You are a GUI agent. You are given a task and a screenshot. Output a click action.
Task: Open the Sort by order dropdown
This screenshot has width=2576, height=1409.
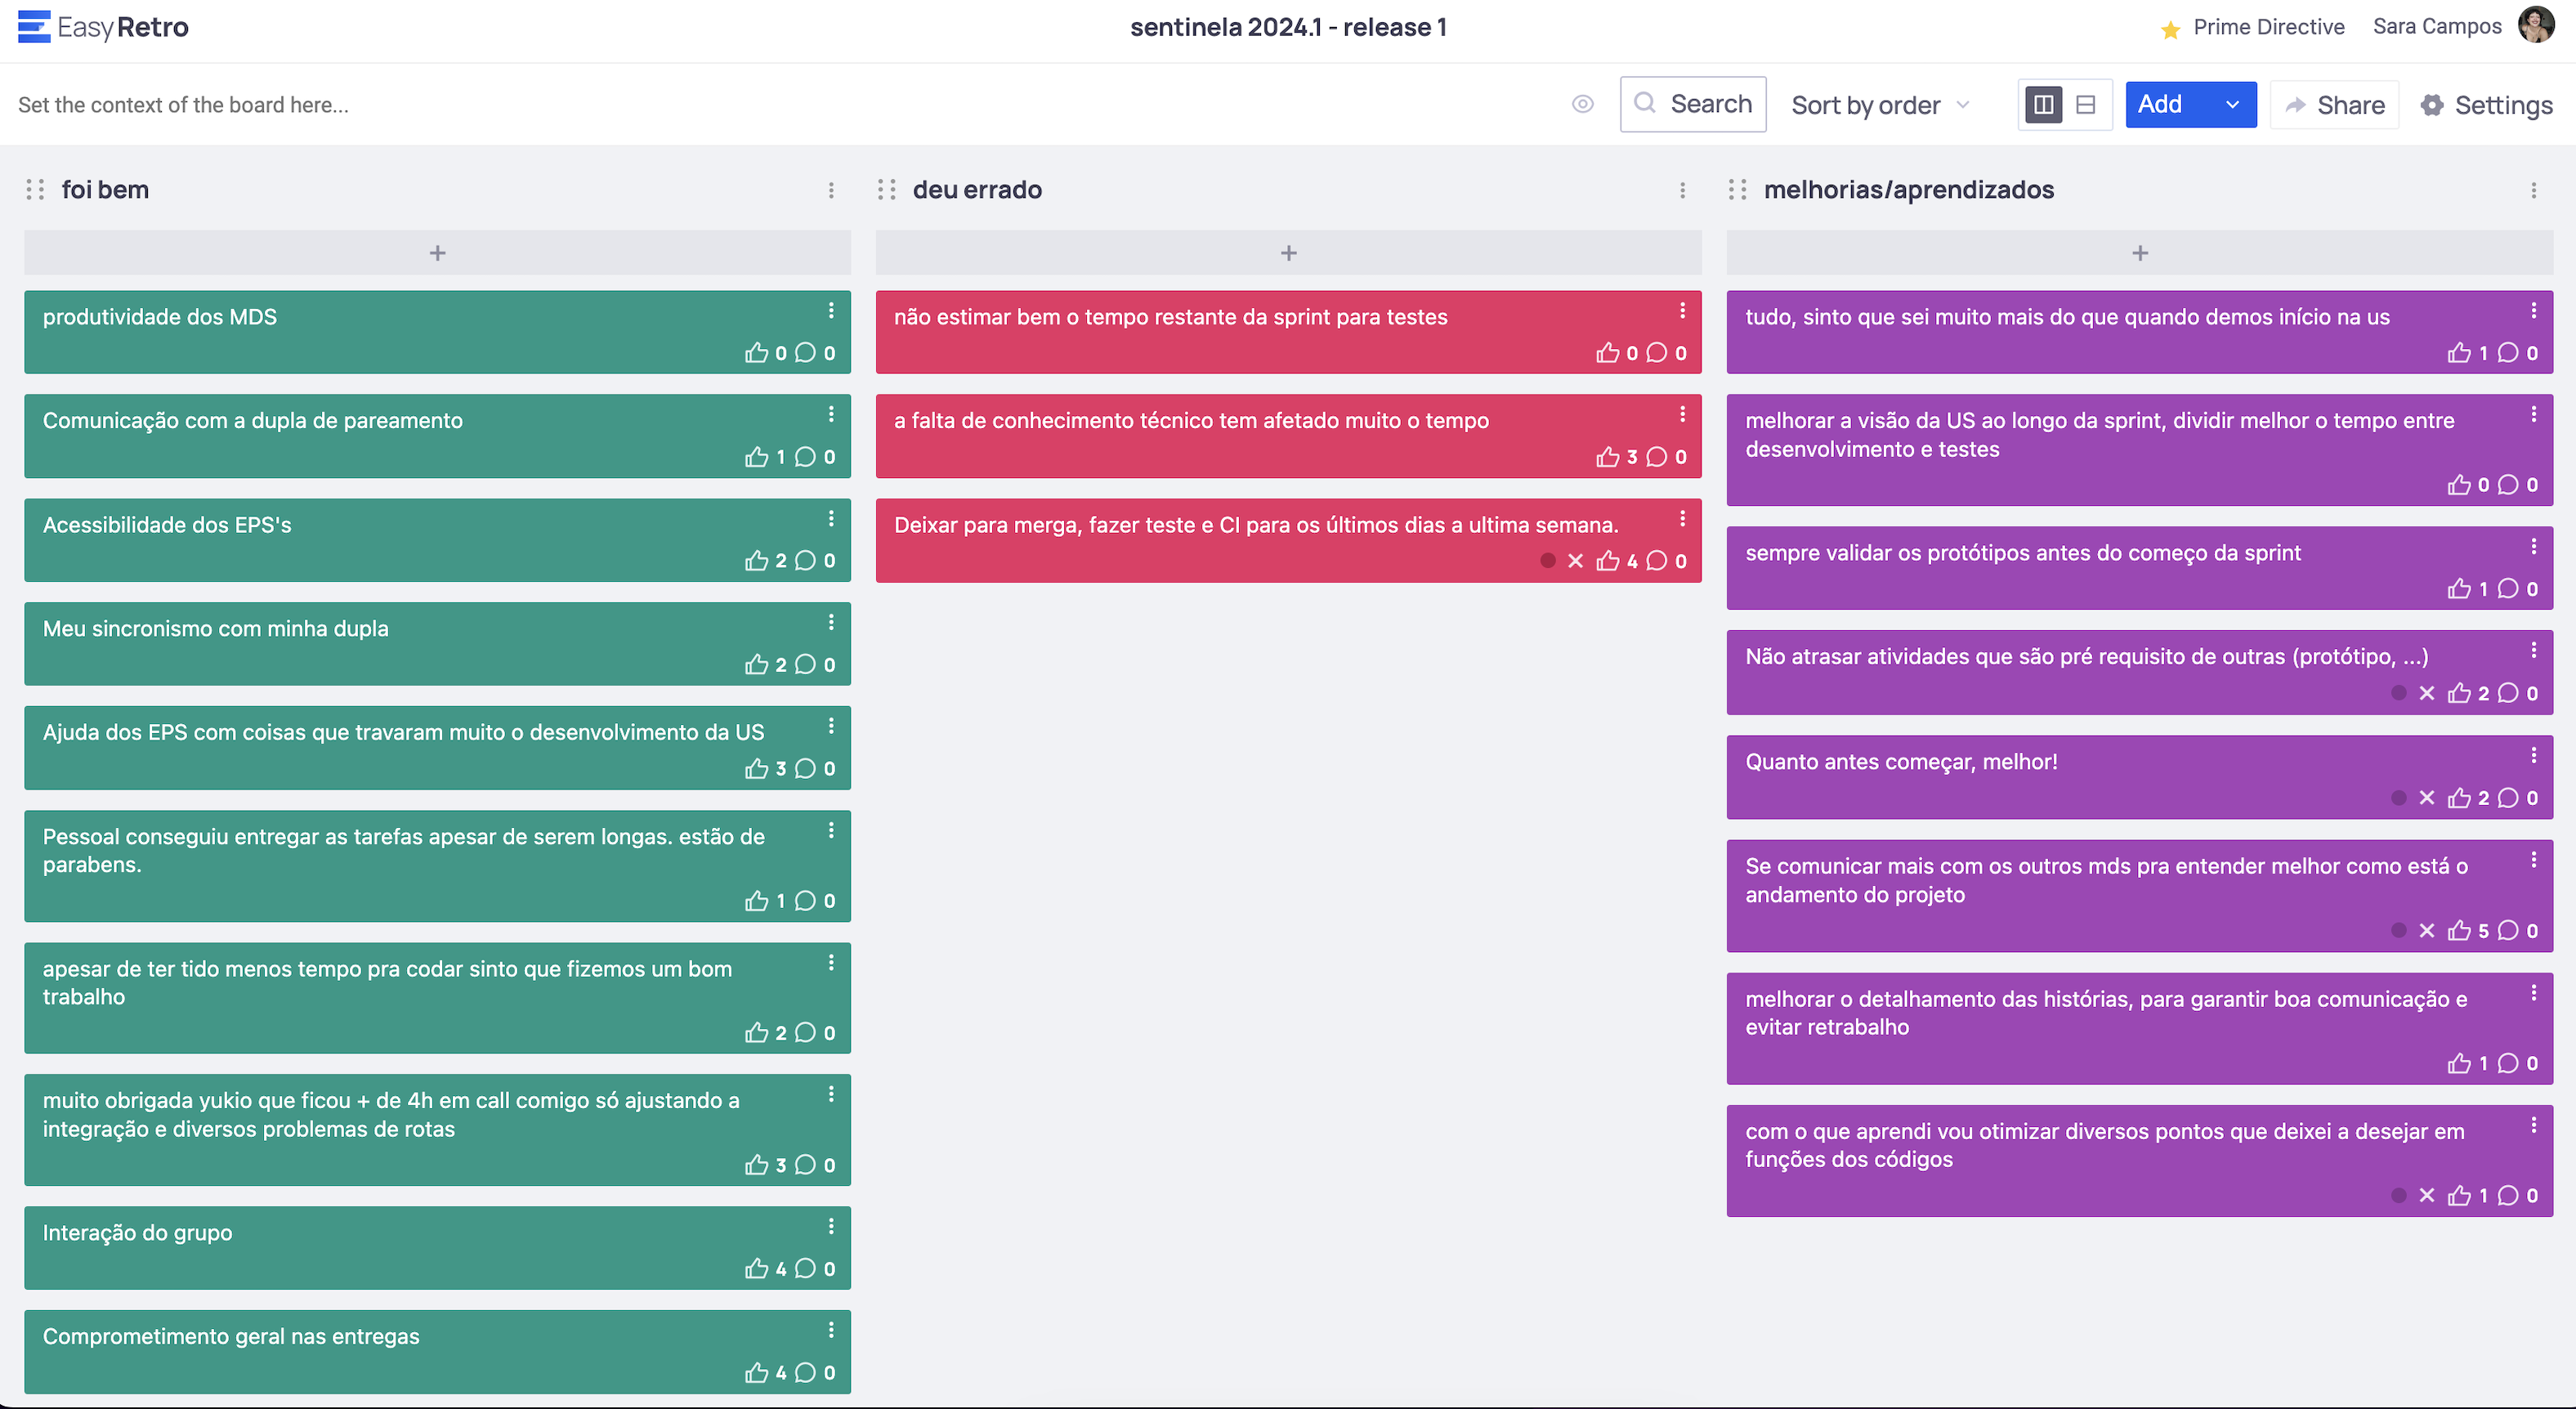(1880, 105)
